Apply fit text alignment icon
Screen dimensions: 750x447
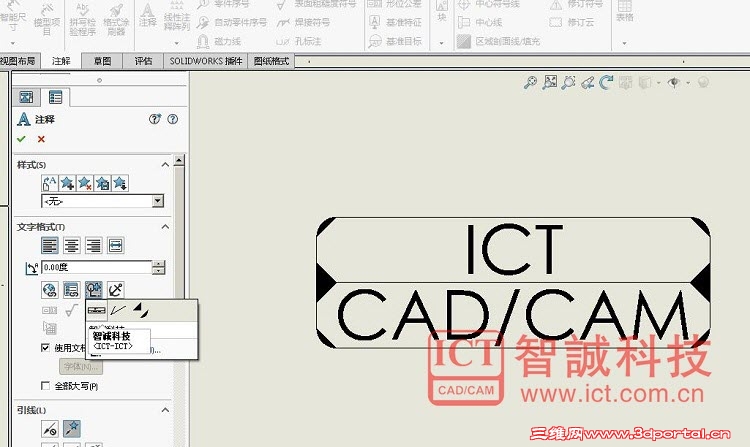tap(116, 246)
